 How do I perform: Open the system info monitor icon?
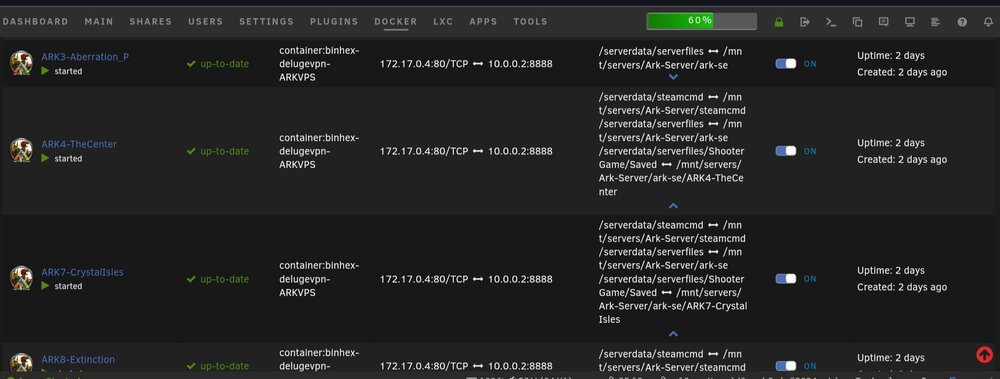click(909, 22)
